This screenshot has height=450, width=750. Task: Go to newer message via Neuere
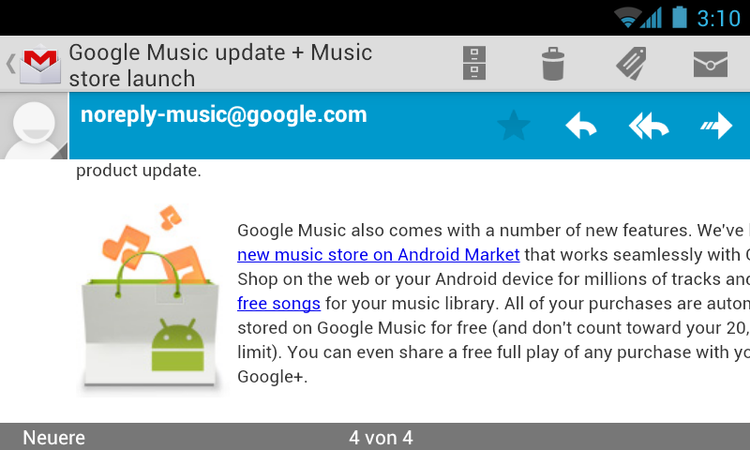[x=54, y=438]
